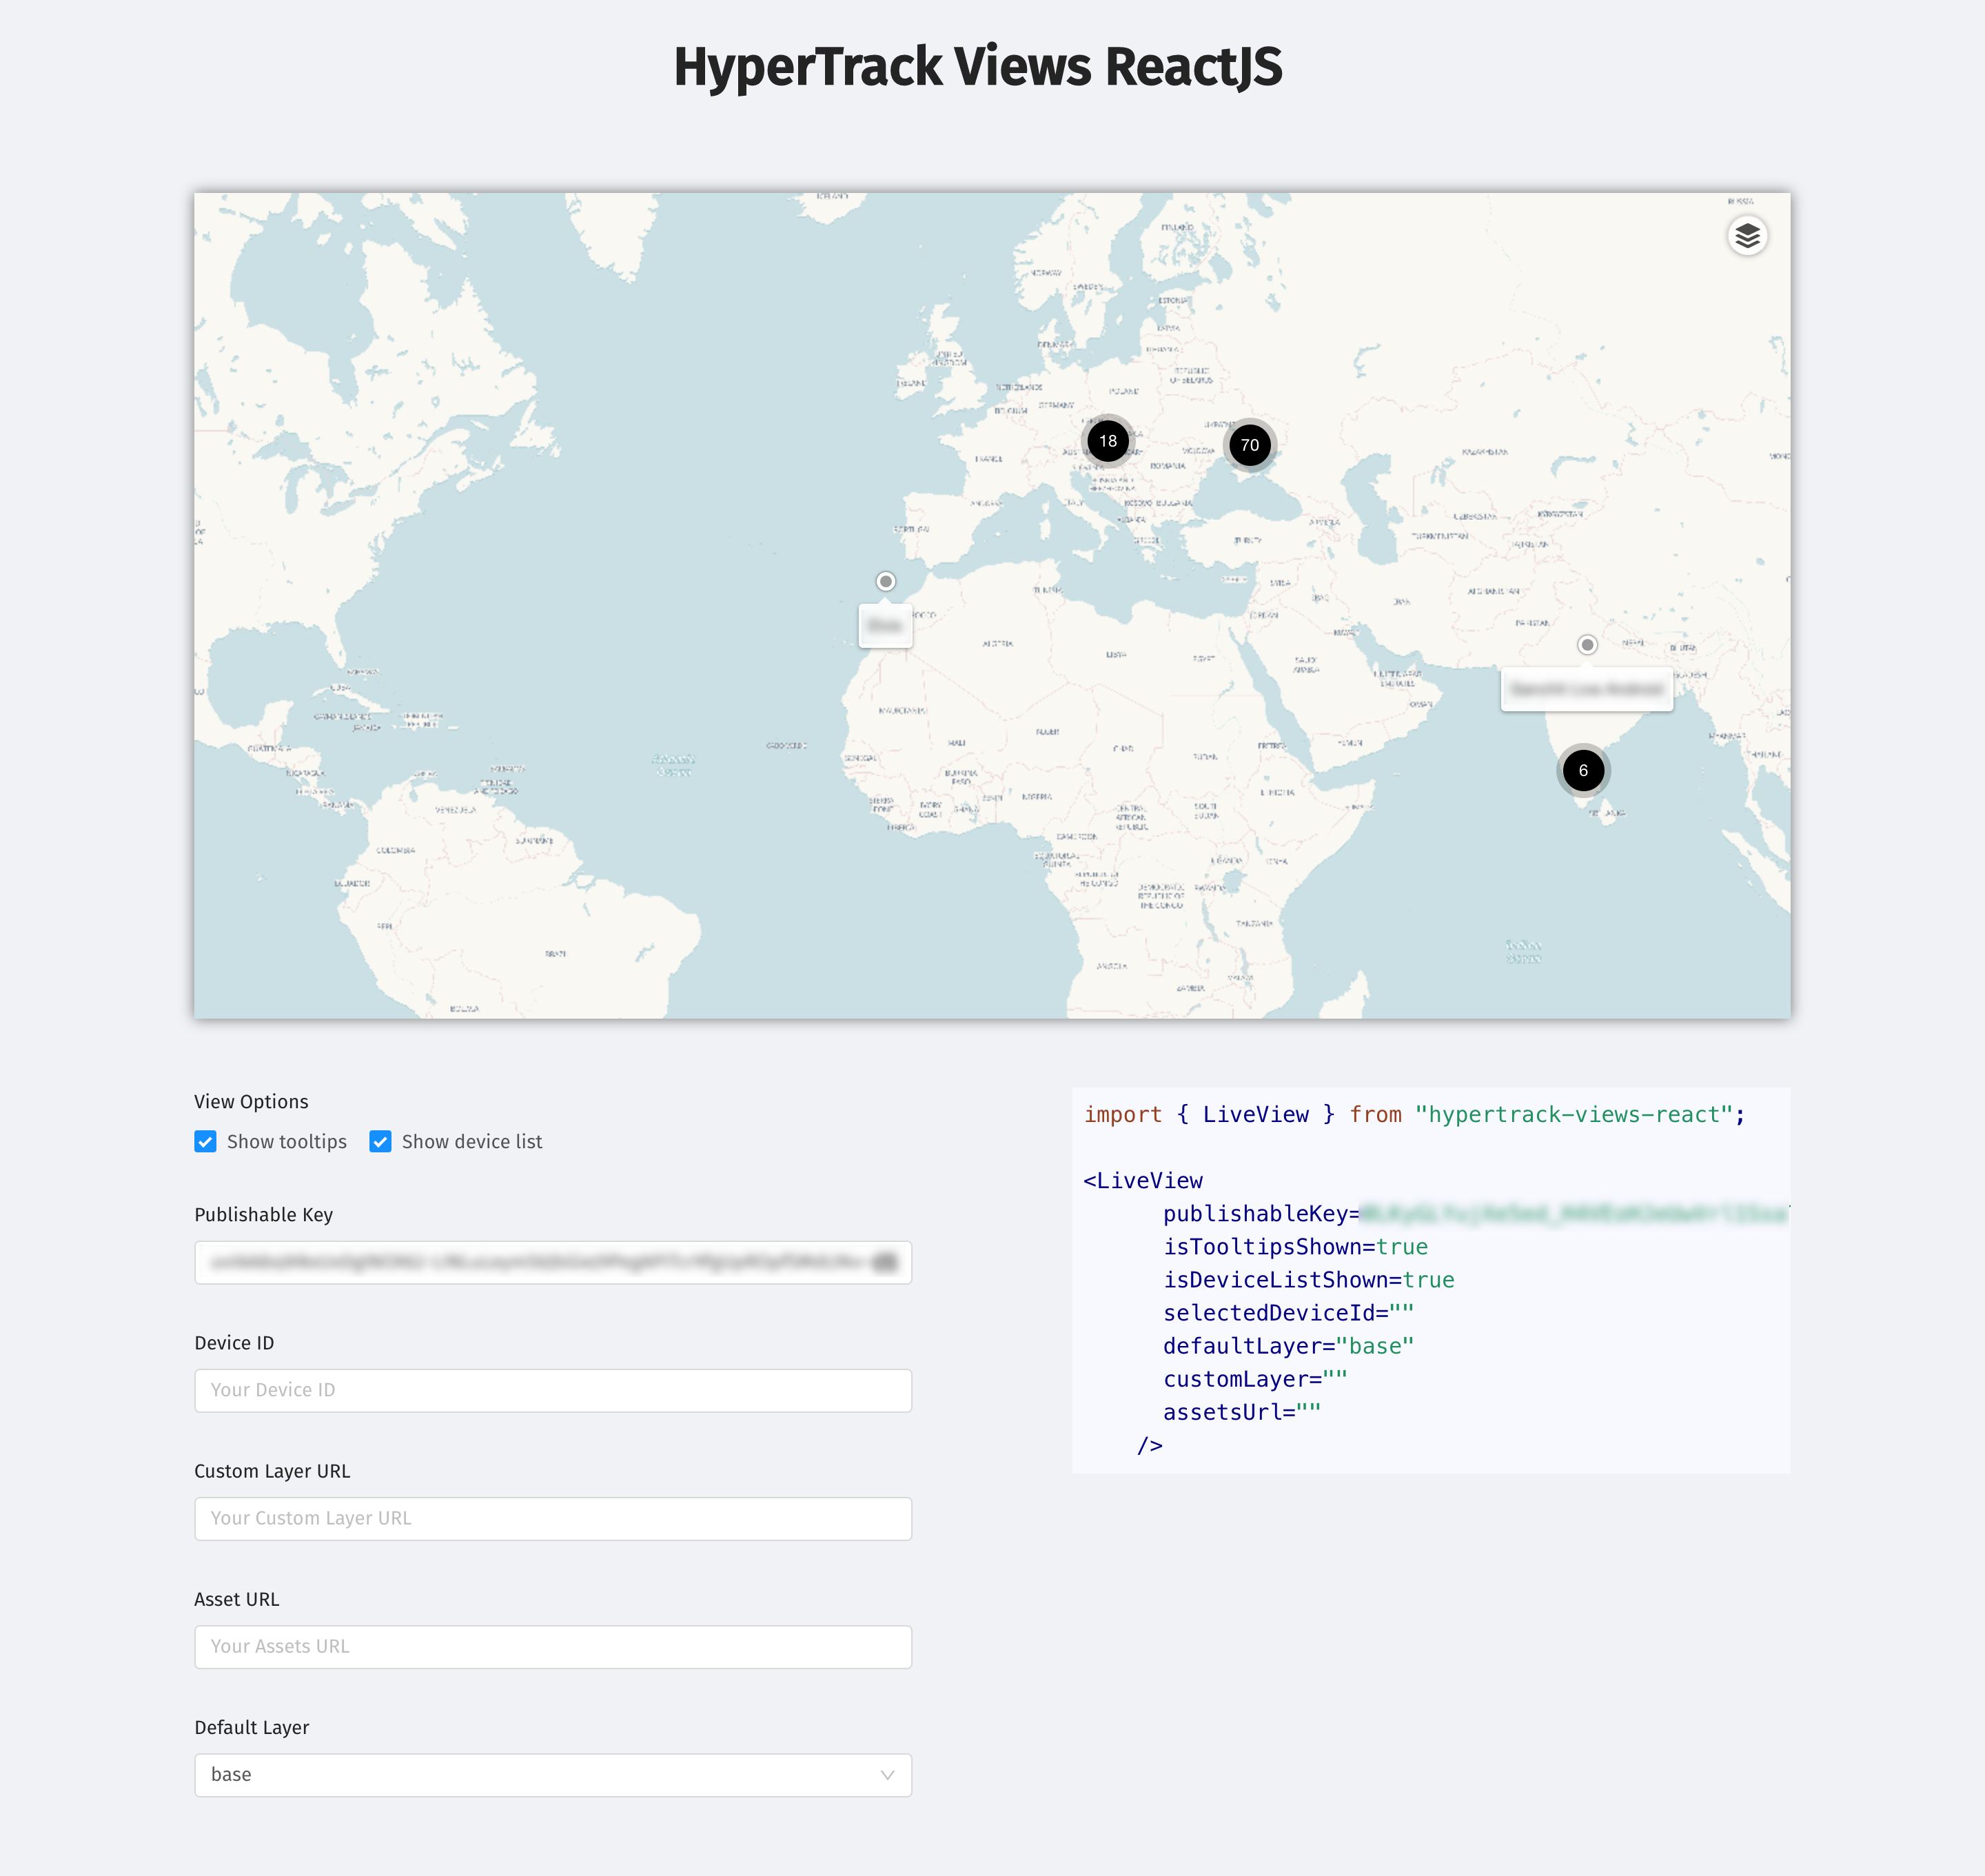Focus the Device ID input field
This screenshot has height=1876, width=1985.
coord(552,1391)
